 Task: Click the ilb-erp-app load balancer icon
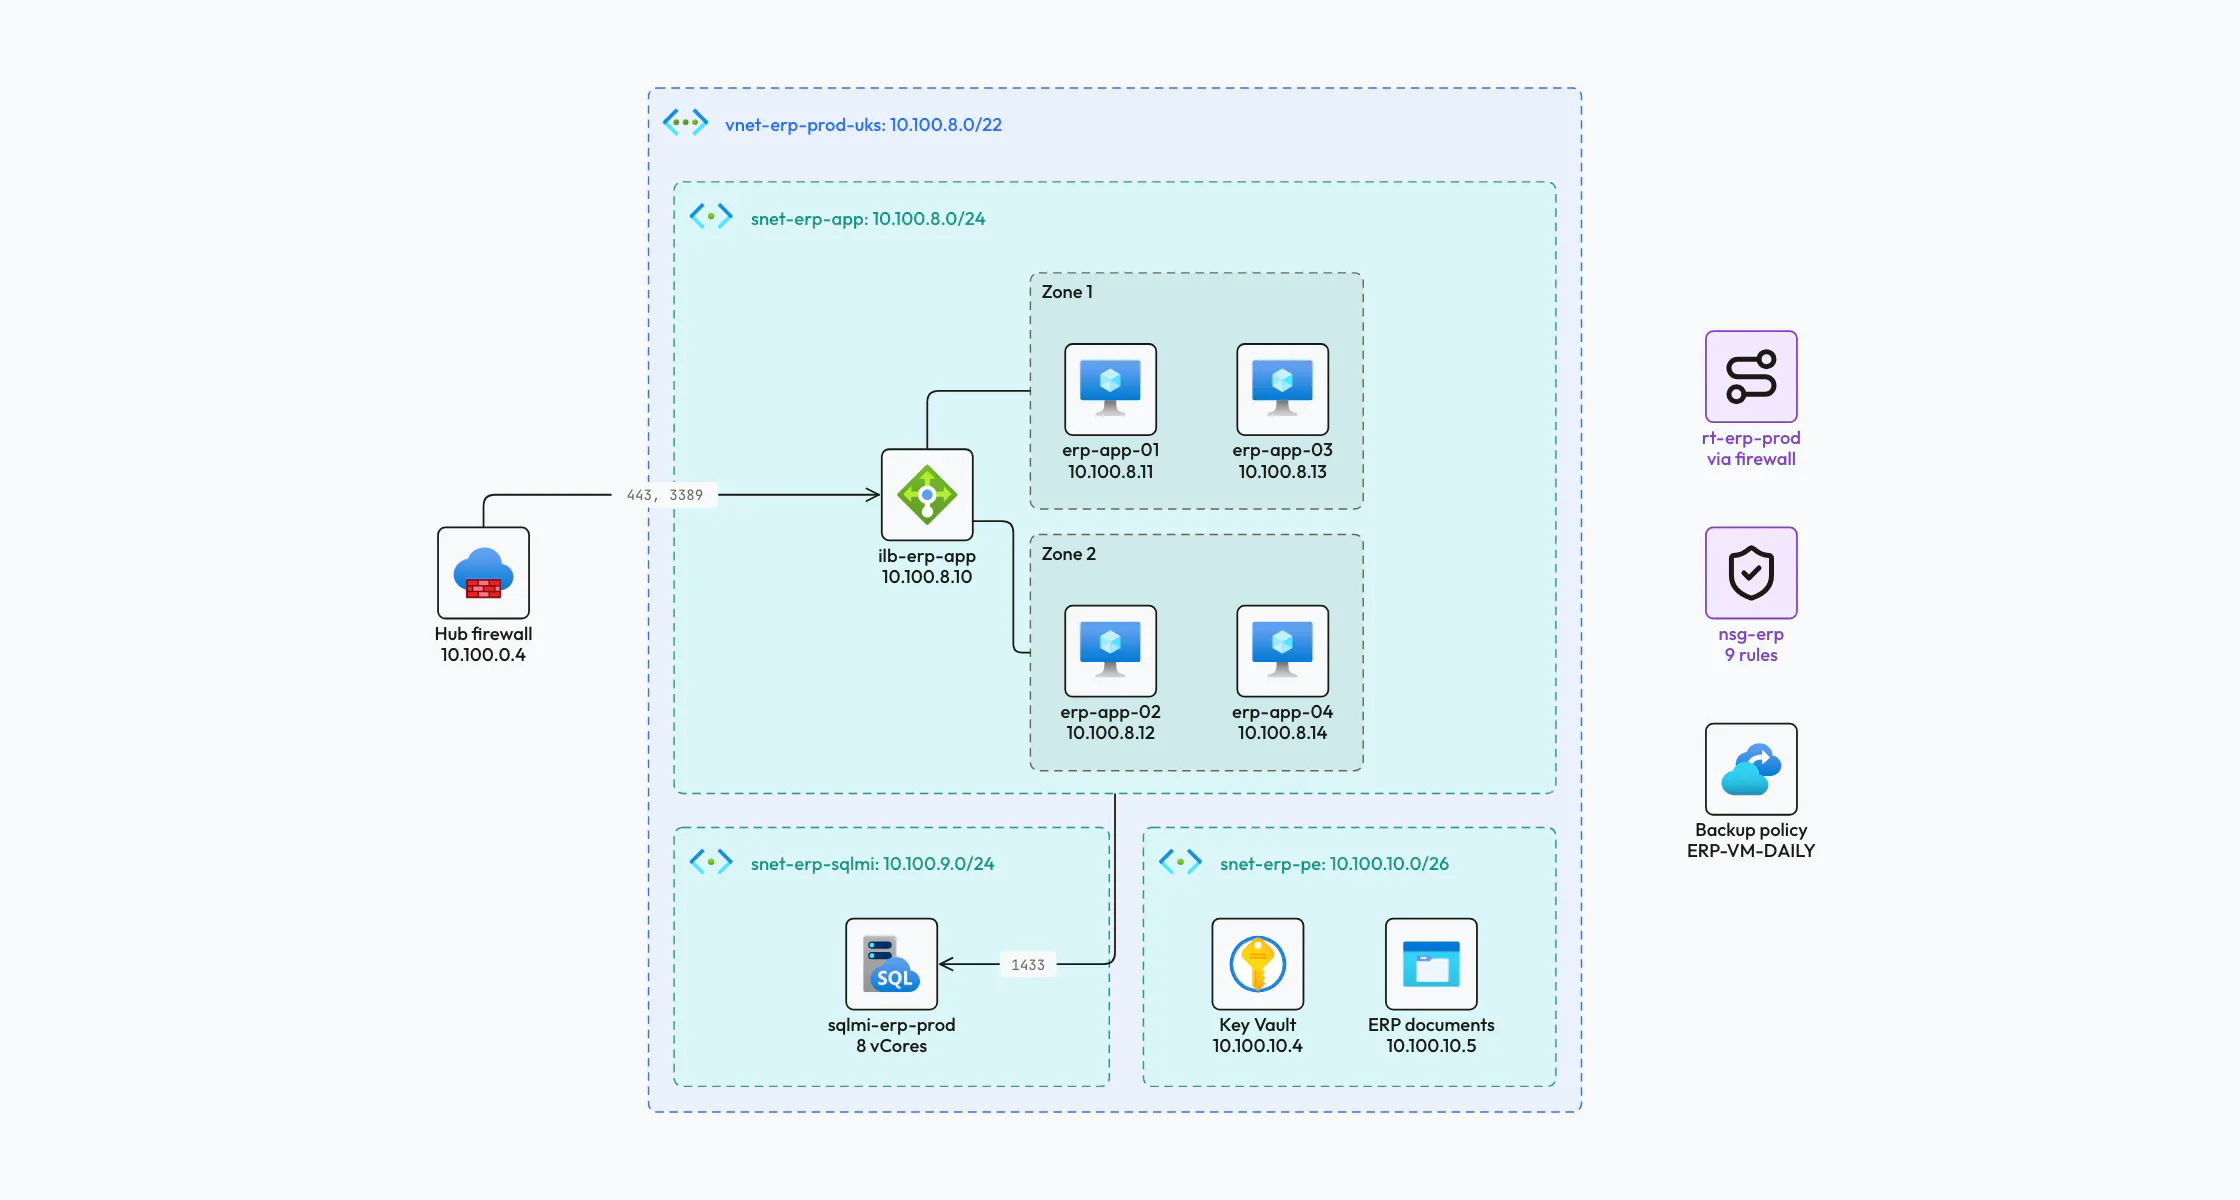(x=927, y=495)
